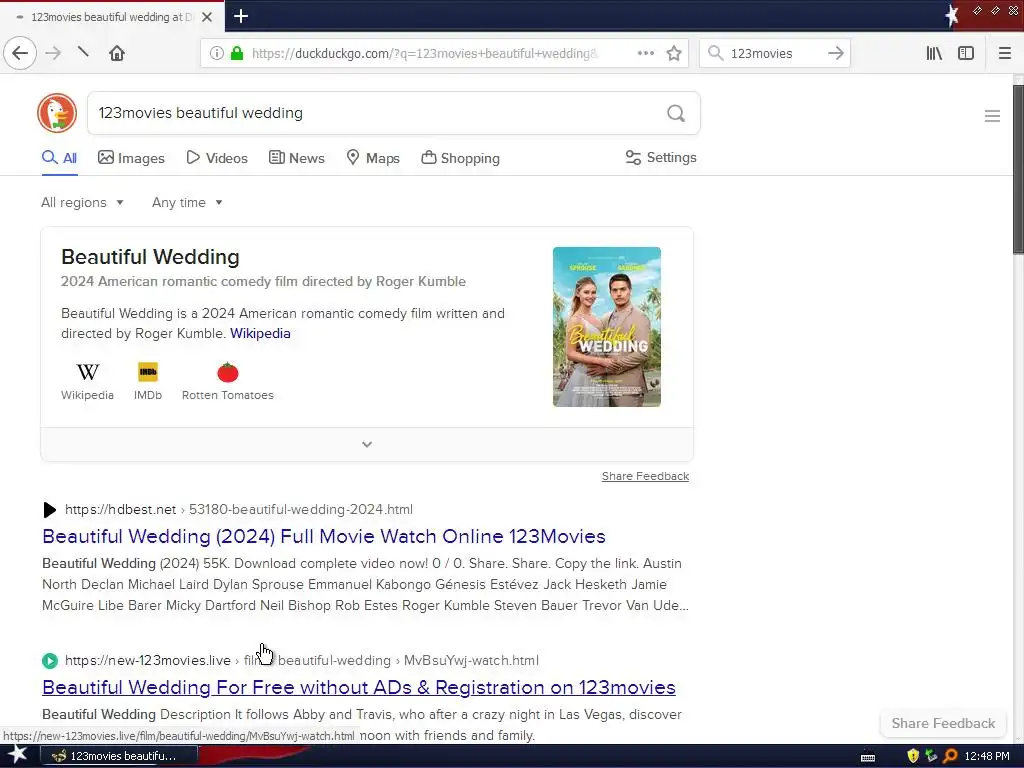Click the security shield tray icon
Image resolution: width=1024 pixels, height=768 pixels.
[x=913, y=756]
